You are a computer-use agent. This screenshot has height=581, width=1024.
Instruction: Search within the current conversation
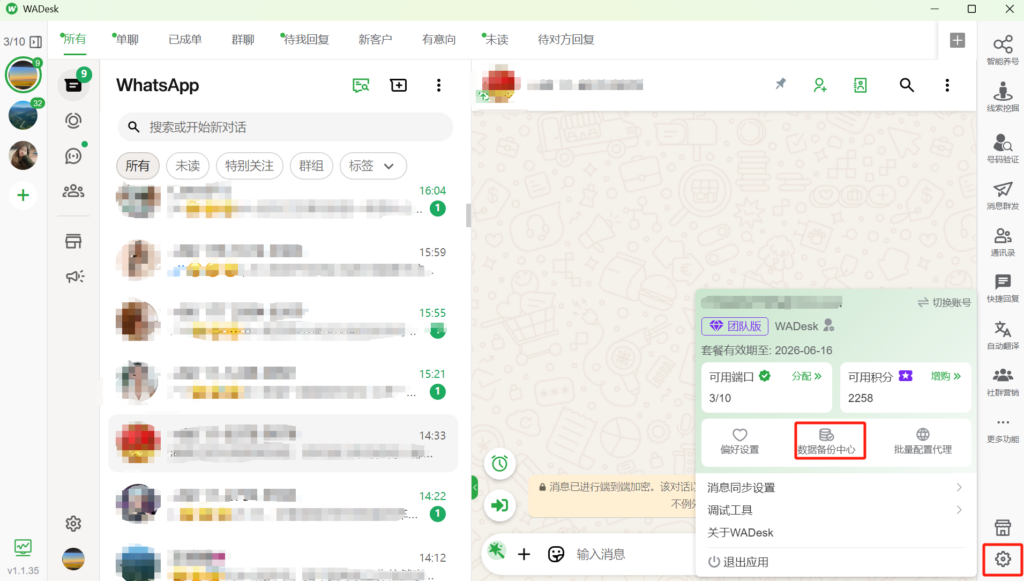pyautogui.click(x=906, y=85)
